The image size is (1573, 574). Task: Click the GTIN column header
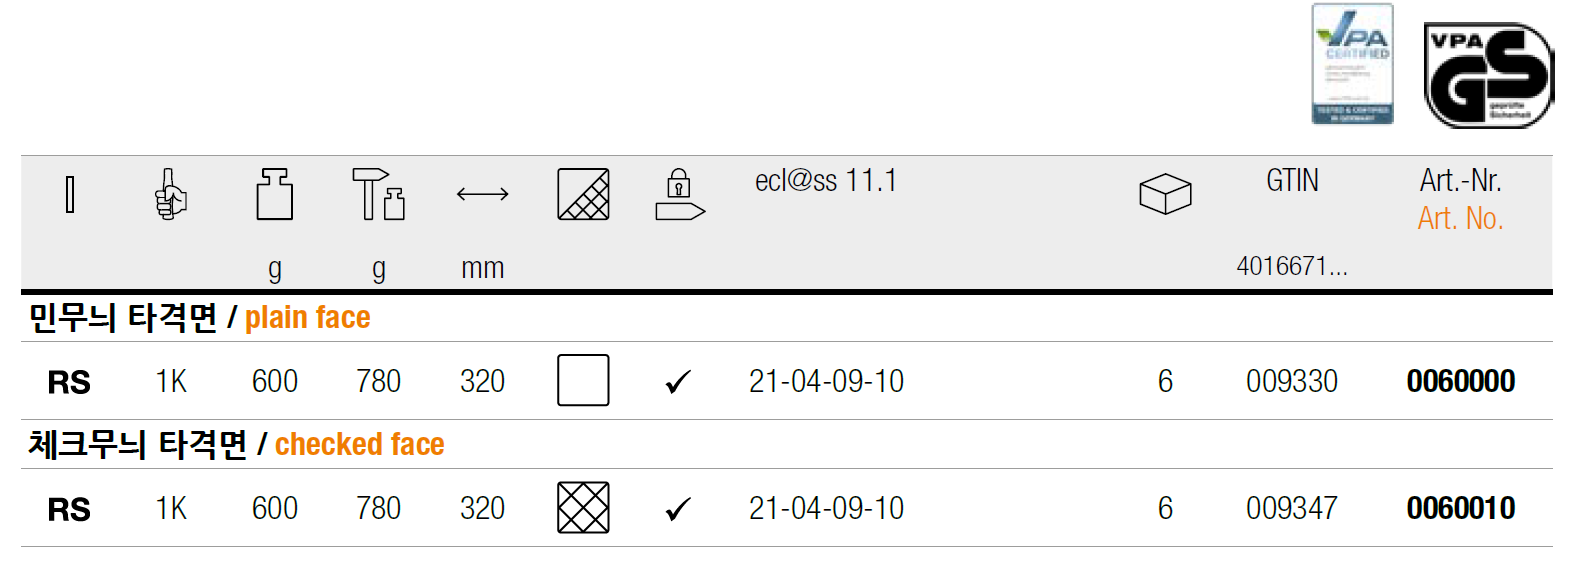pyautogui.click(x=1292, y=181)
